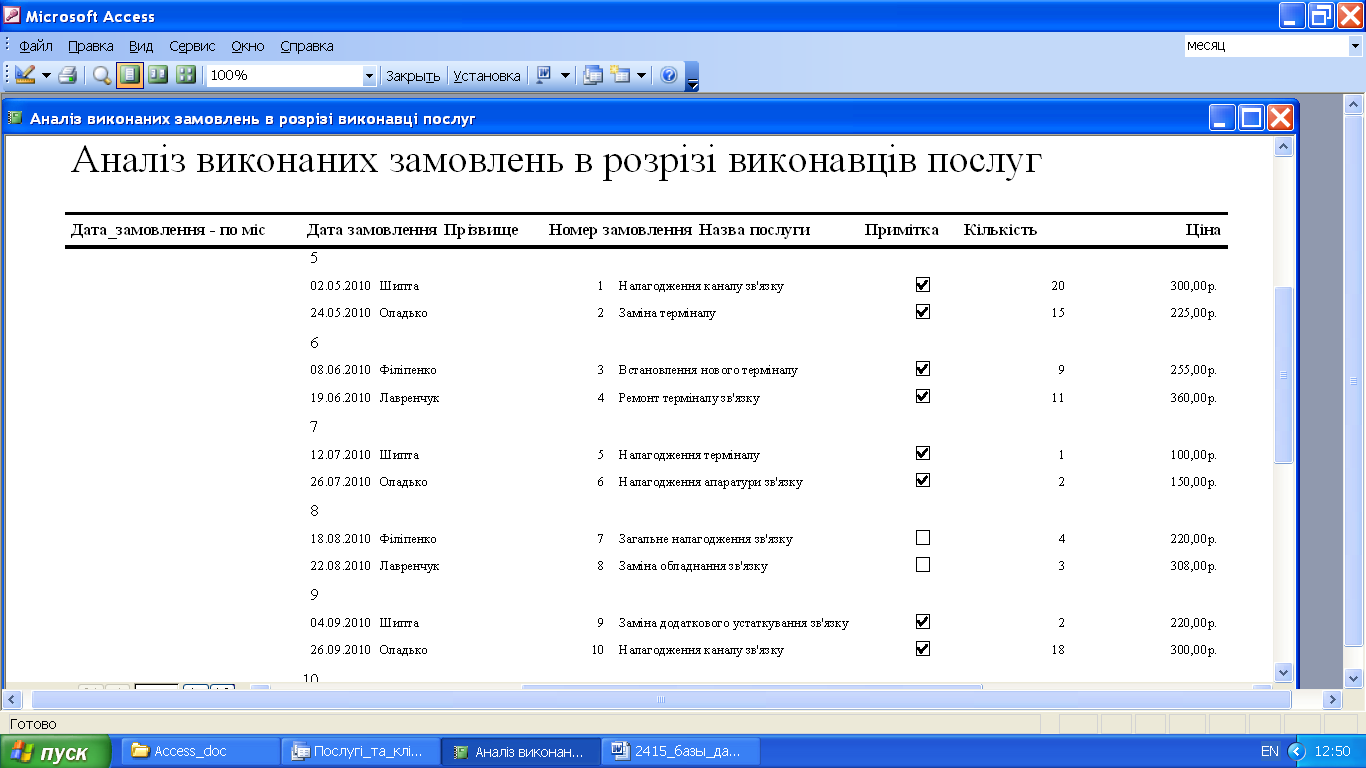The height and width of the screenshot is (768, 1366).
Task: Open the Сервис menu
Action: tap(192, 46)
